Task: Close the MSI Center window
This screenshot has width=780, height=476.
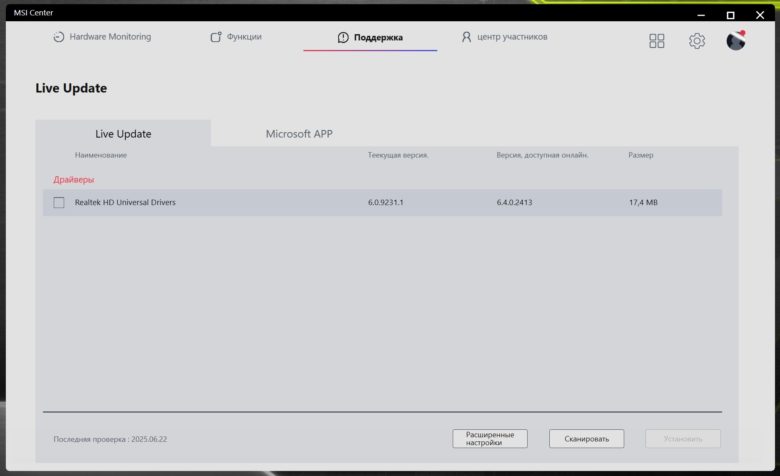Action: click(760, 15)
